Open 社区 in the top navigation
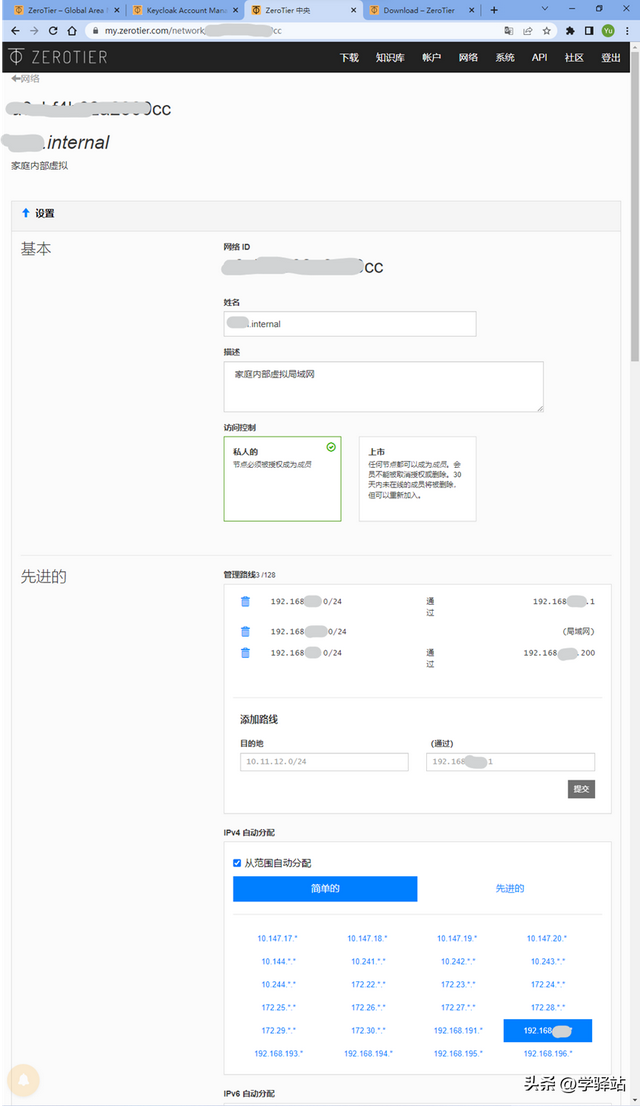The height and width of the screenshot is (1106, 640). tap(574, 58)
